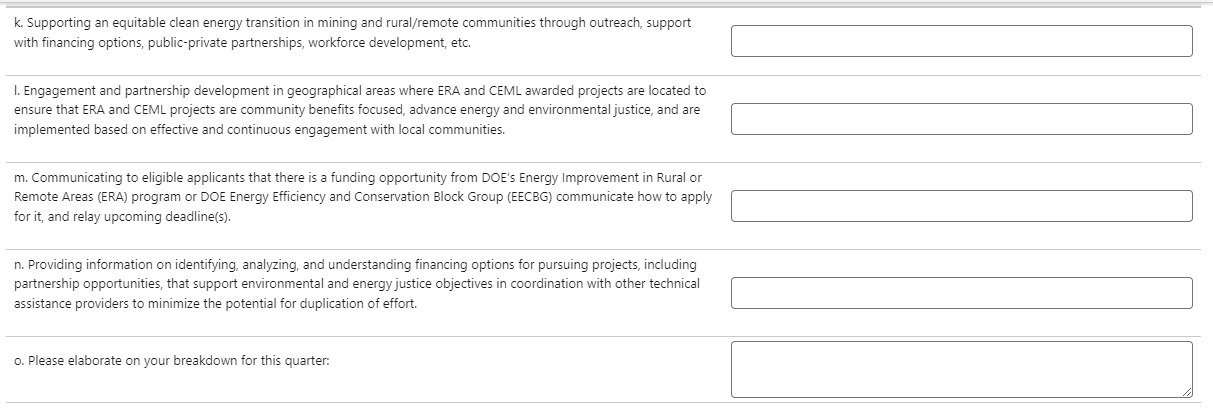The width and height of the screenshot is (1213, 411).
Task: Click the text area resize handle
Action: pos(1187,391)
